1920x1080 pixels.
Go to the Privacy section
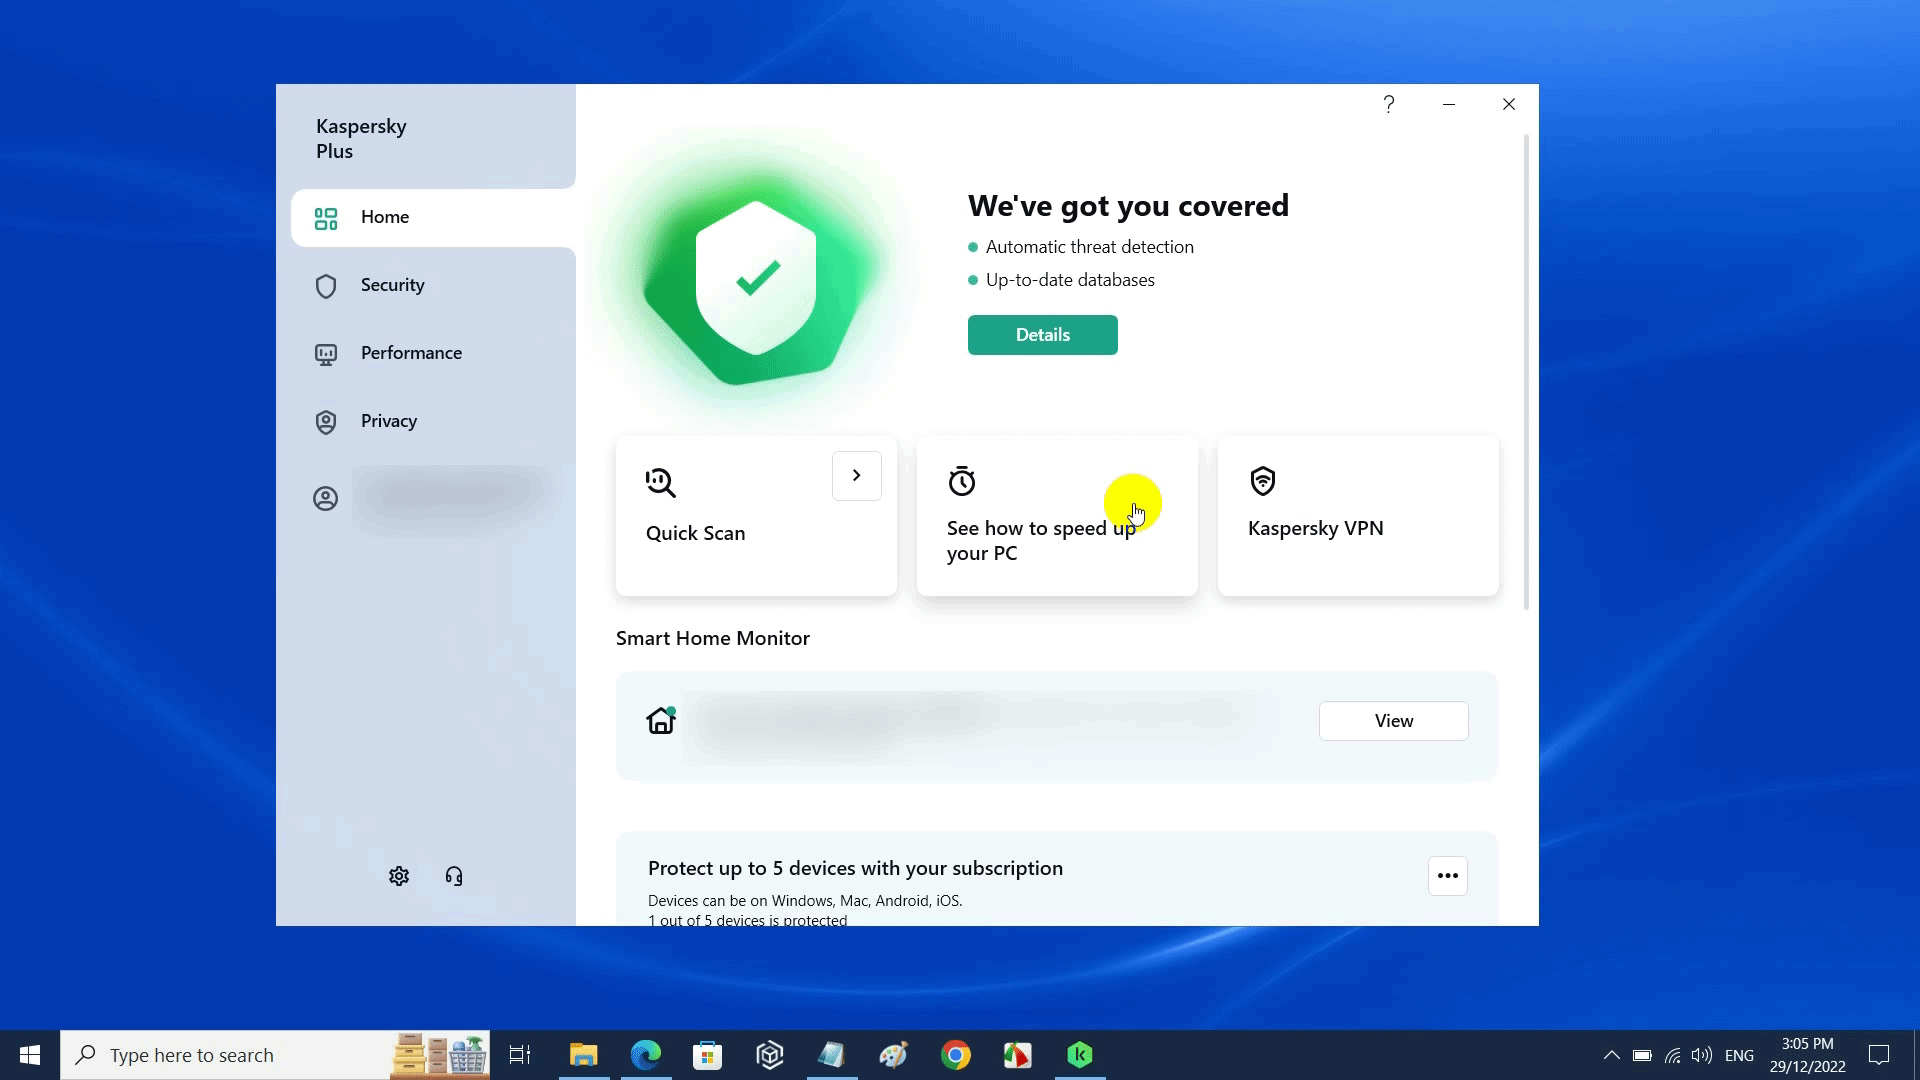coord(388,421)
